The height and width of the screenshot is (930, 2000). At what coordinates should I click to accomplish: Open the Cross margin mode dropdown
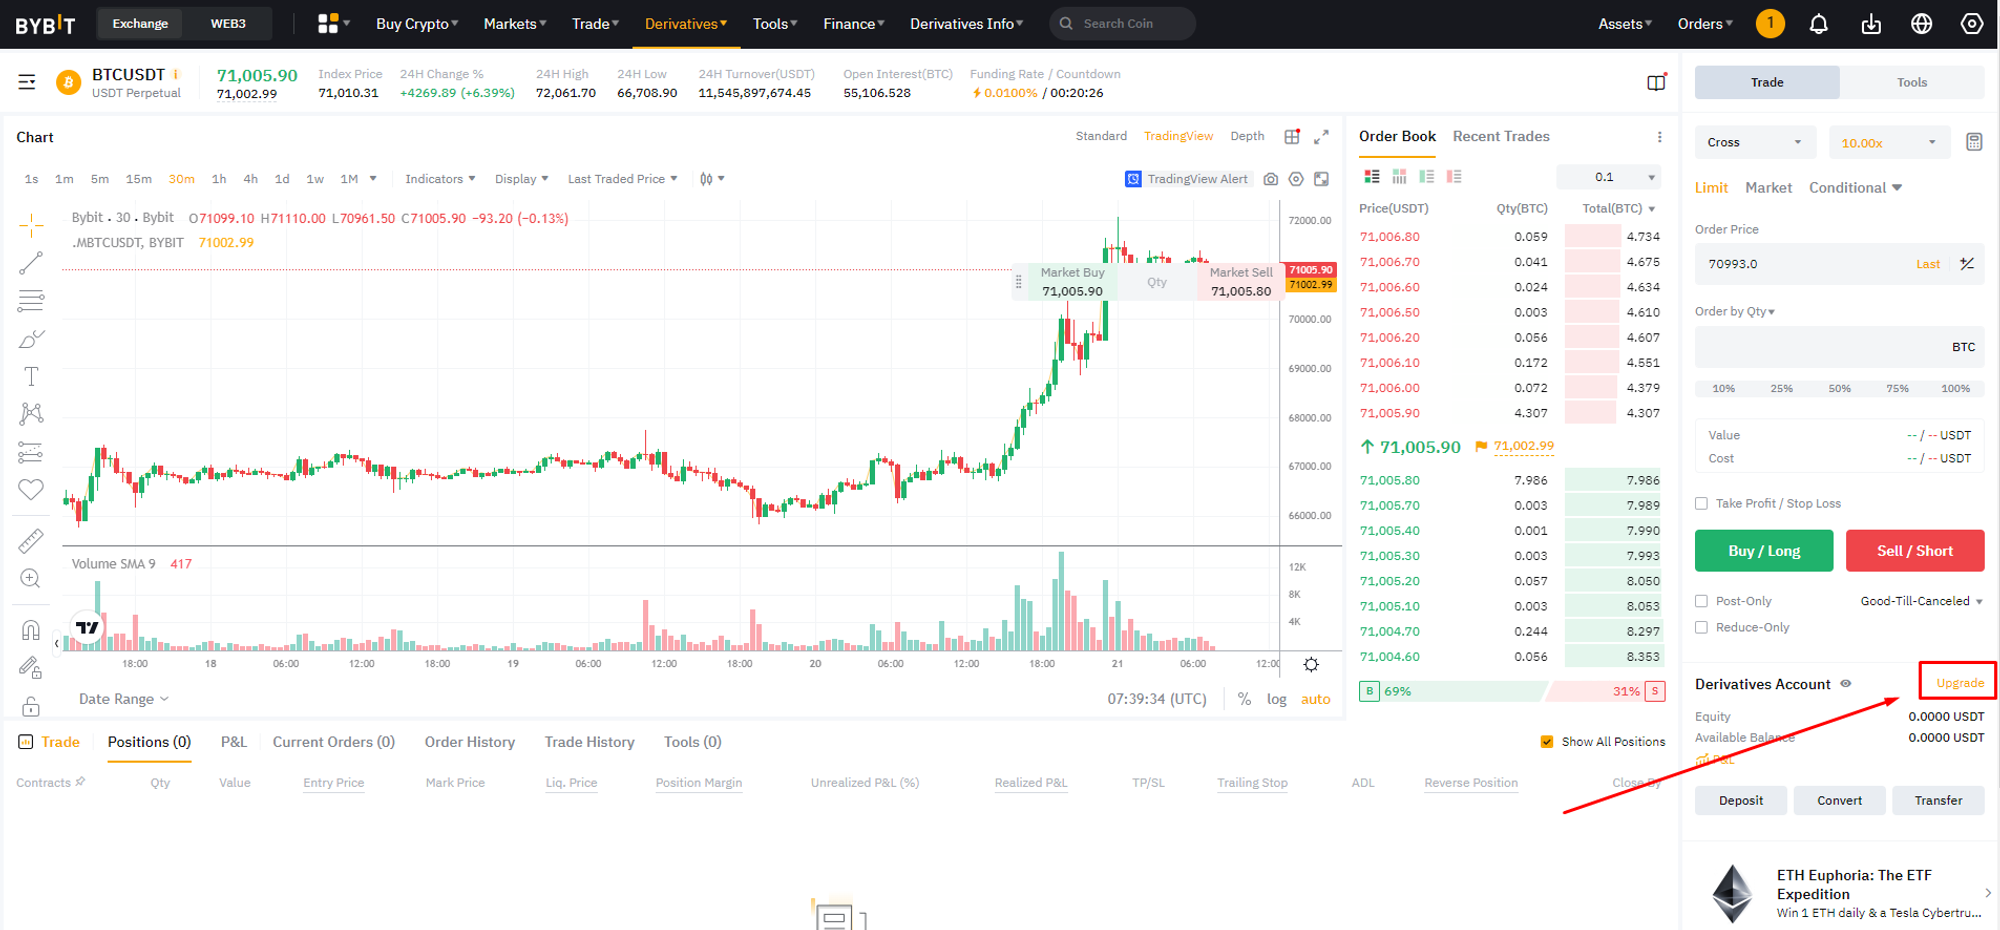tap(1754, 142)
